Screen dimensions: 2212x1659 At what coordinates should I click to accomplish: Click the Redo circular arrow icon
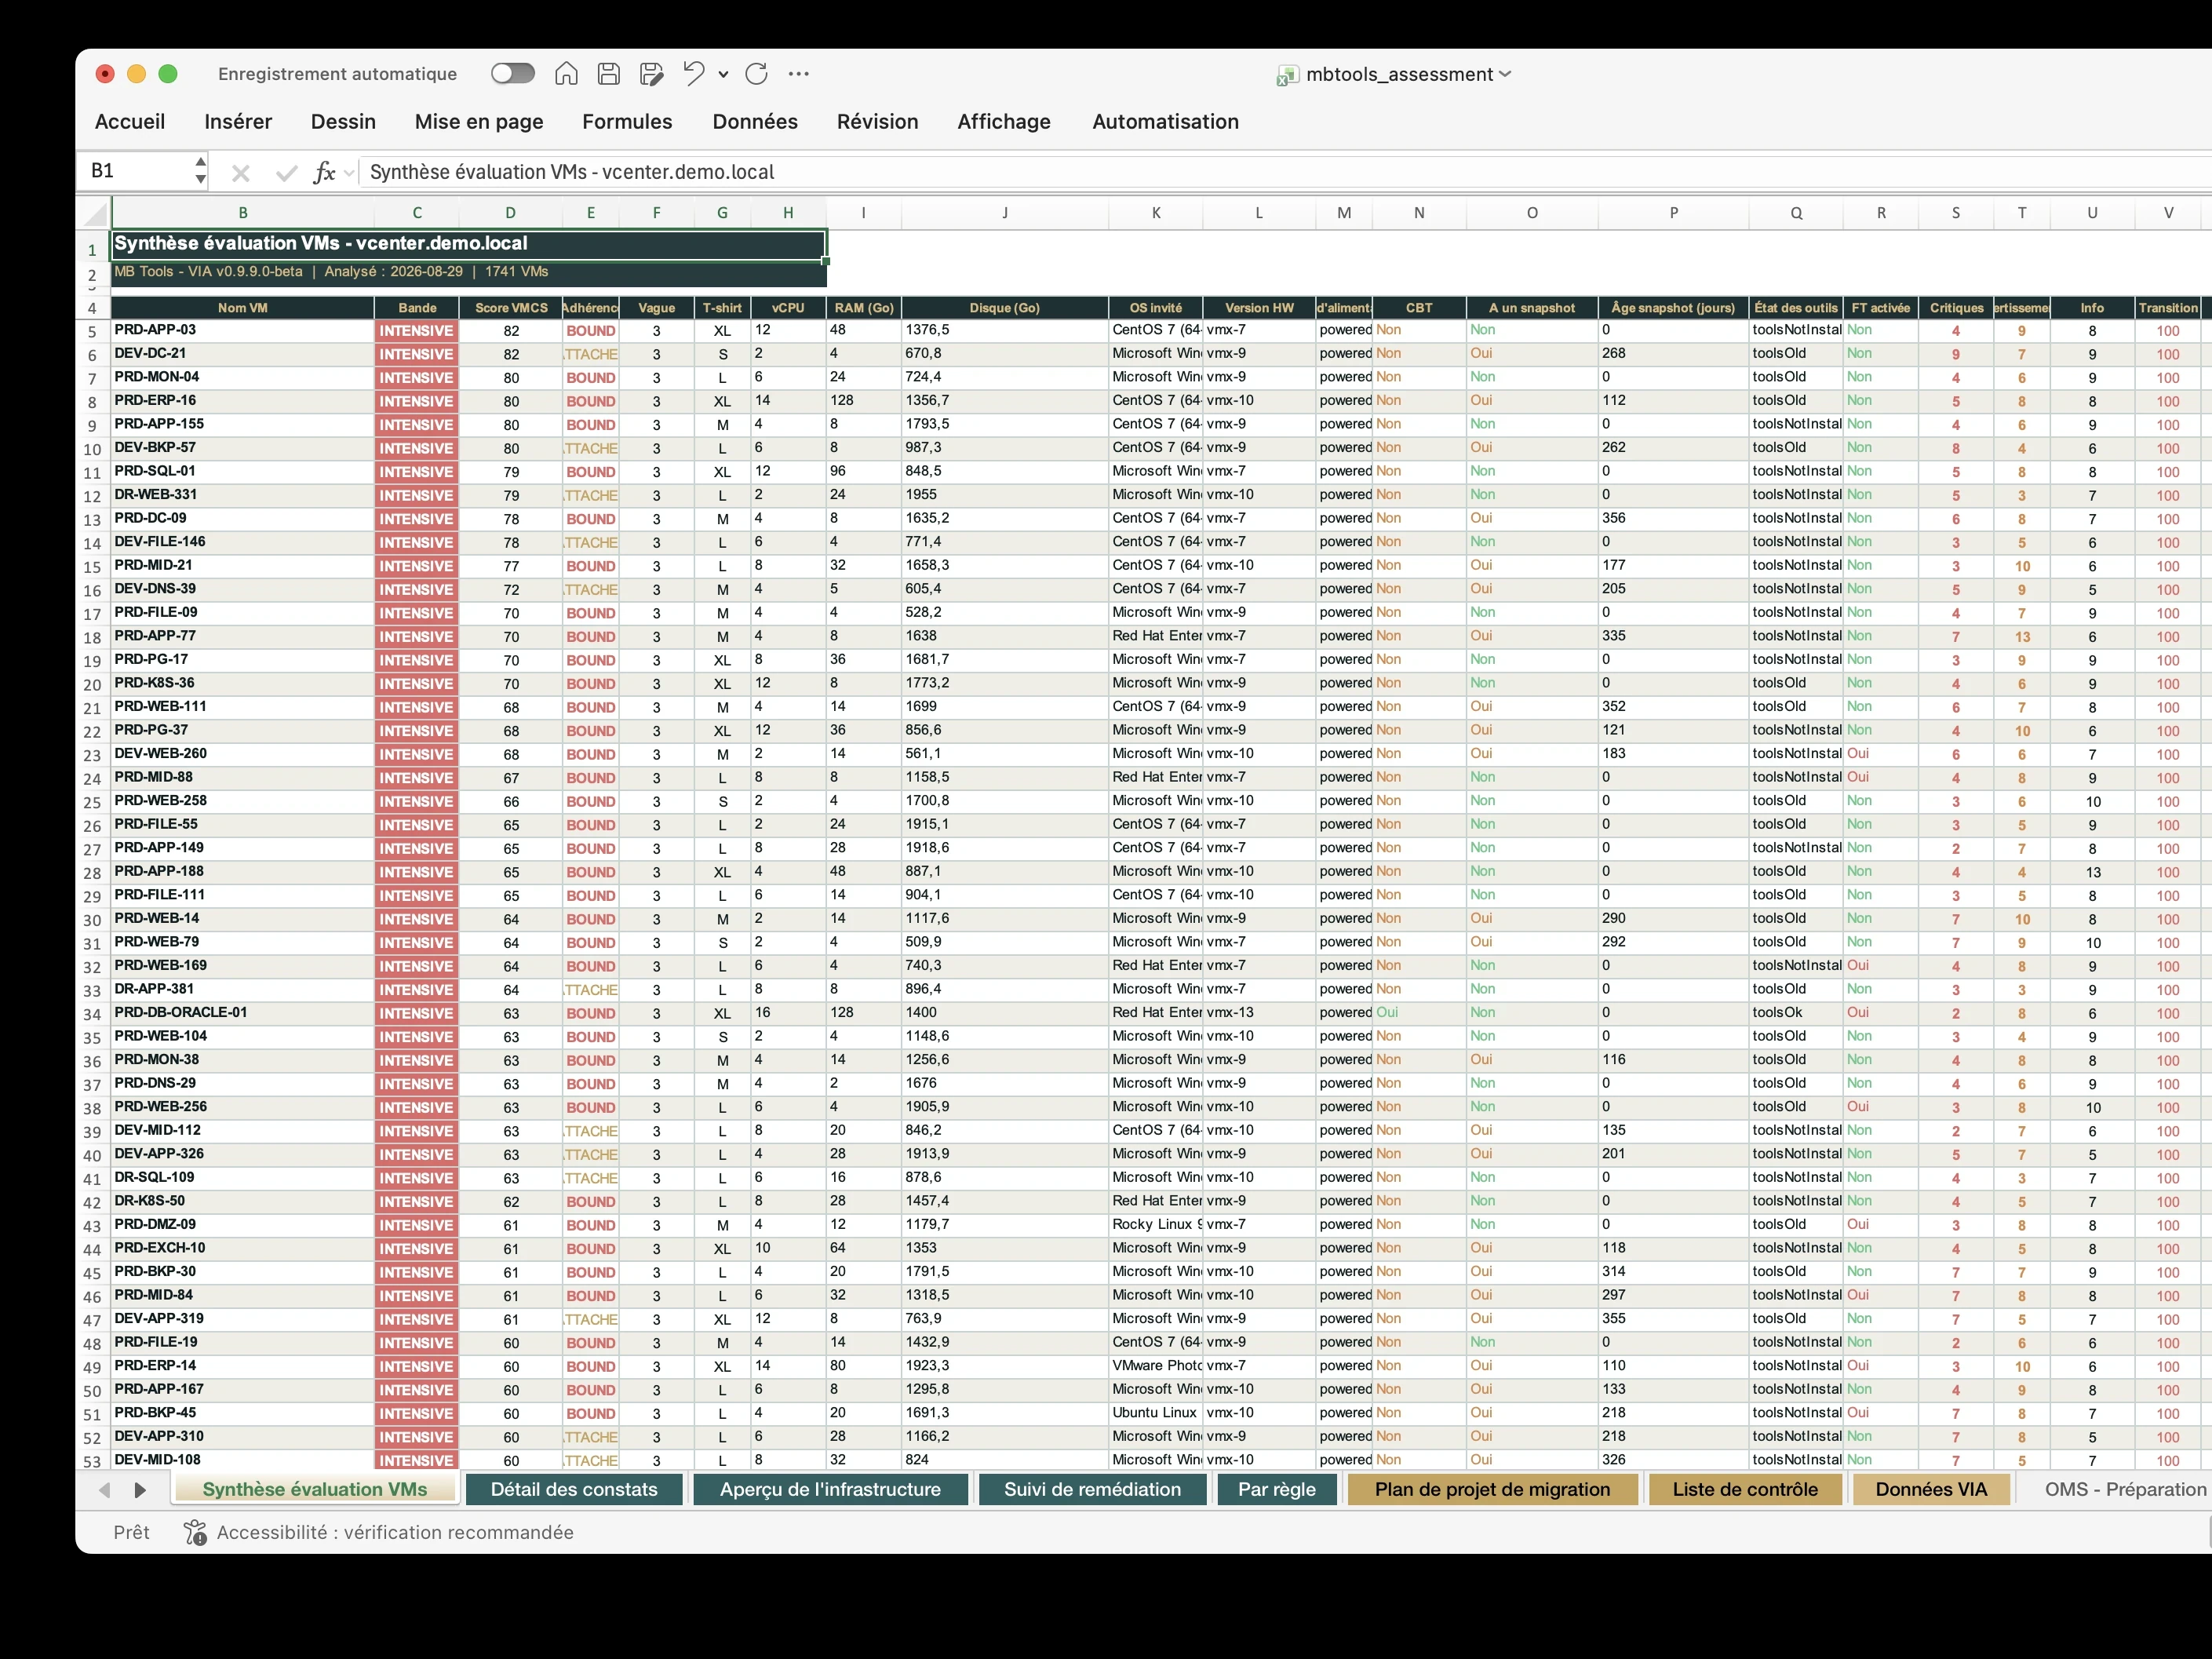(757, 73)
